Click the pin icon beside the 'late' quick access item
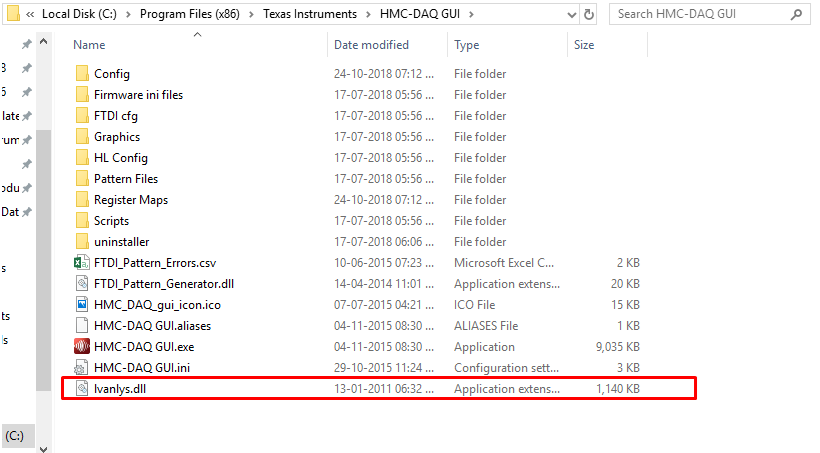Screen dimensions: 820x453 click(x=27, y=116)
